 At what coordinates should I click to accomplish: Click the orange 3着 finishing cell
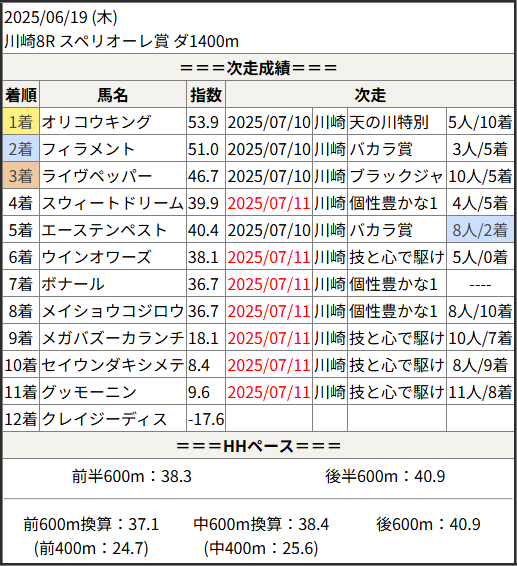(x=21, y=176)
